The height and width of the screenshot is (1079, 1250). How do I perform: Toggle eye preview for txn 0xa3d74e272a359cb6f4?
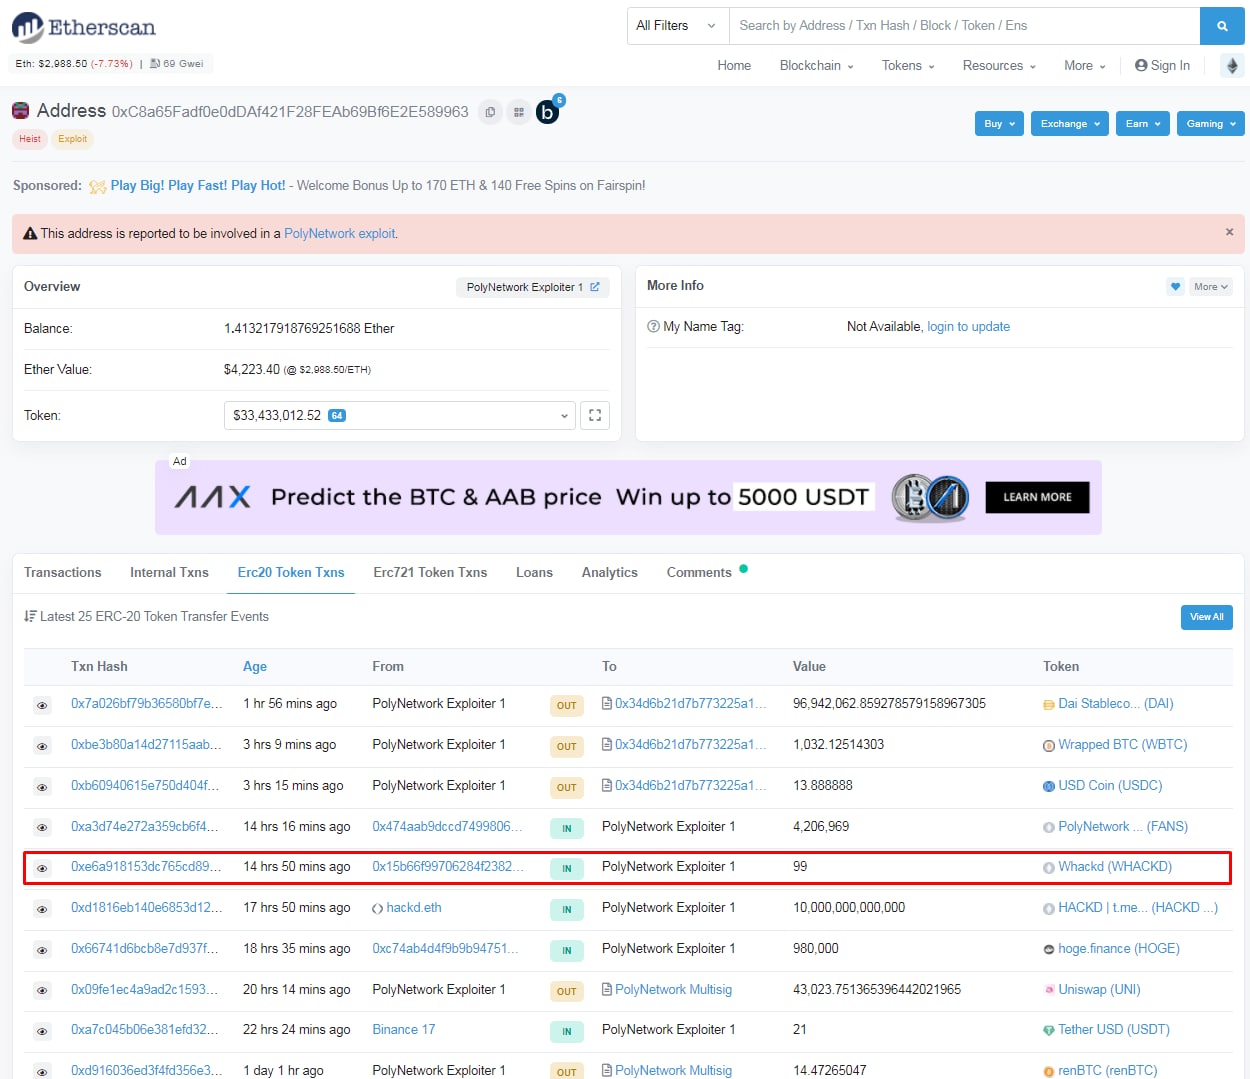pyautogui.click(x=42, y=827)
